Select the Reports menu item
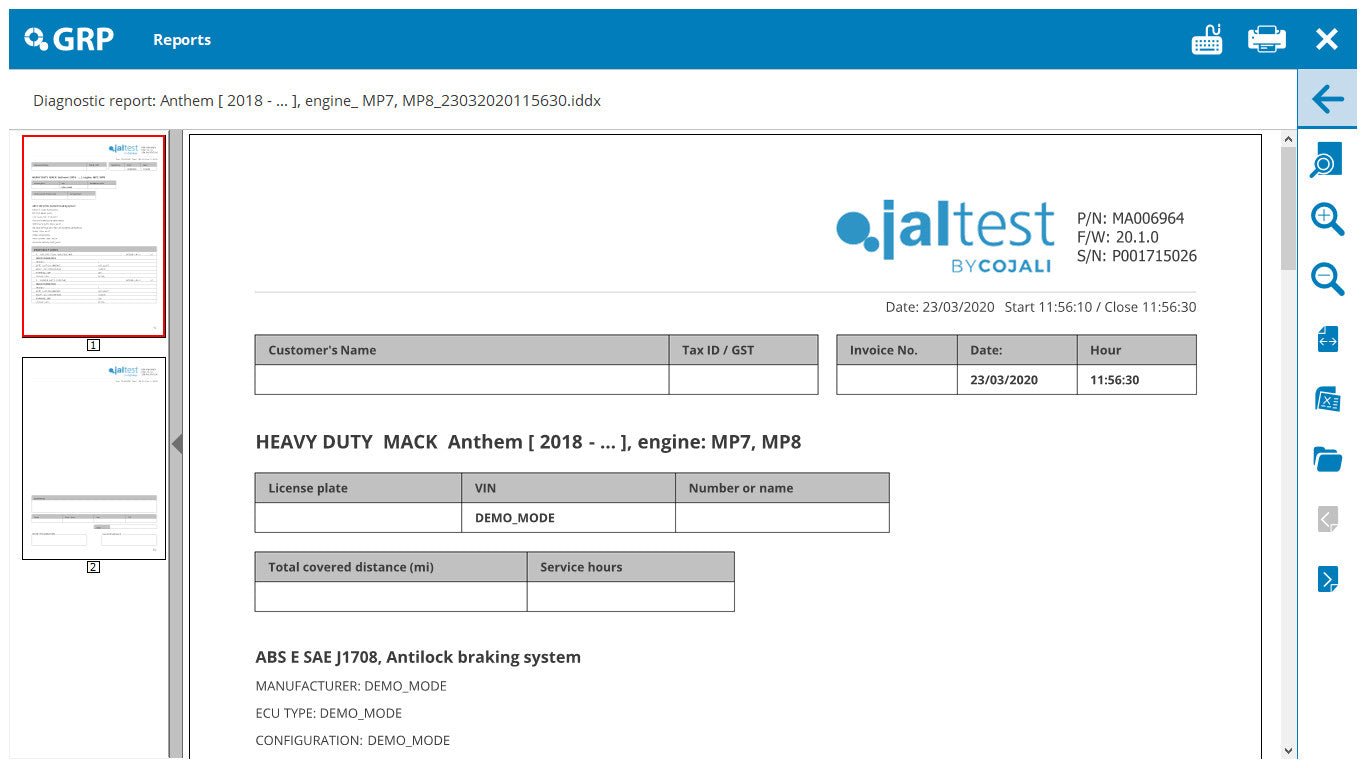Image resolution: width=1366 pixels, height=768 pixels. click(x=182, y=40)
